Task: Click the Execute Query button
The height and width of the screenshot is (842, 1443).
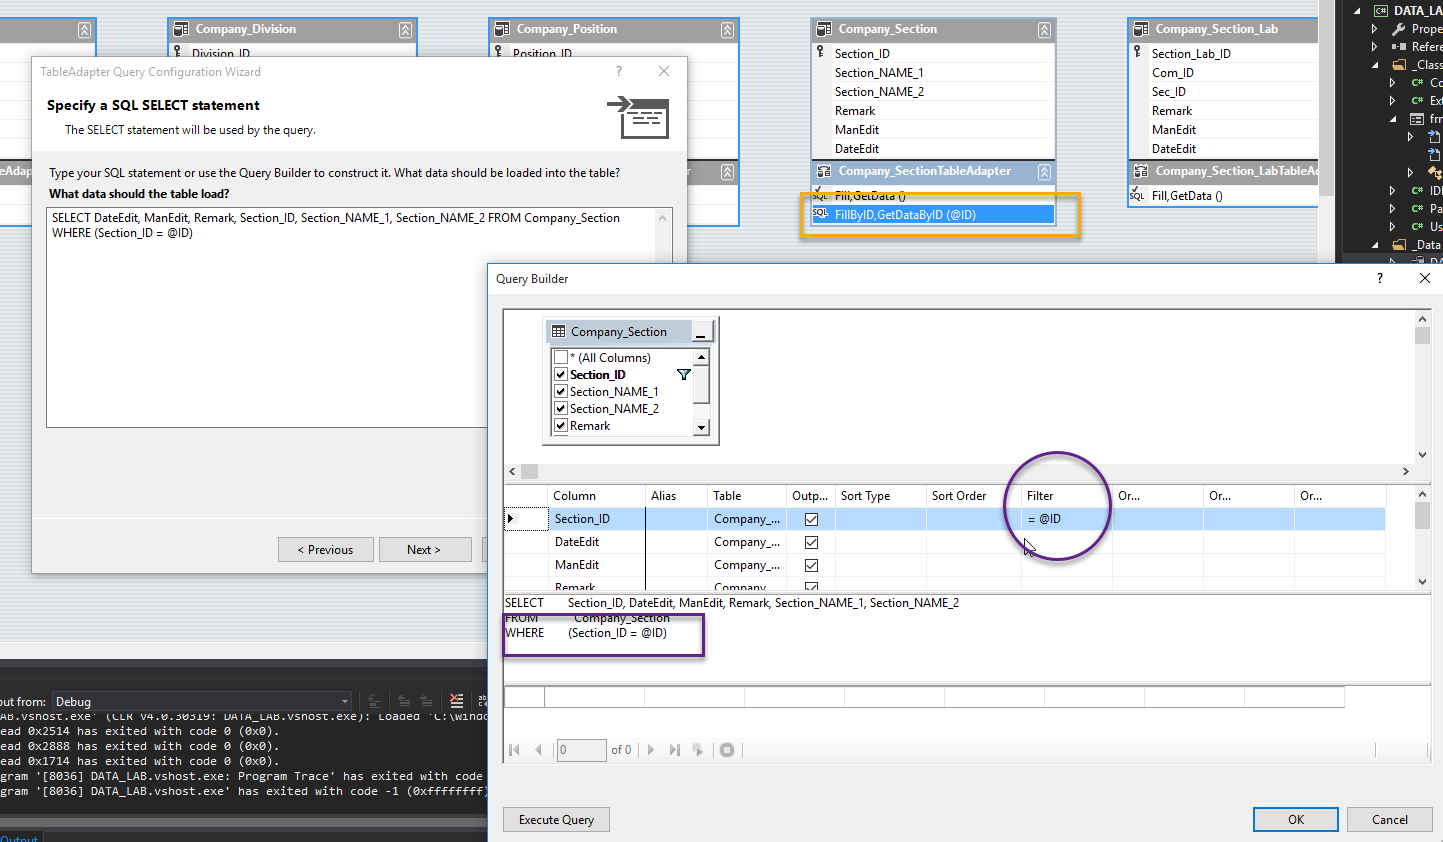Action: (x=556, y=820)
